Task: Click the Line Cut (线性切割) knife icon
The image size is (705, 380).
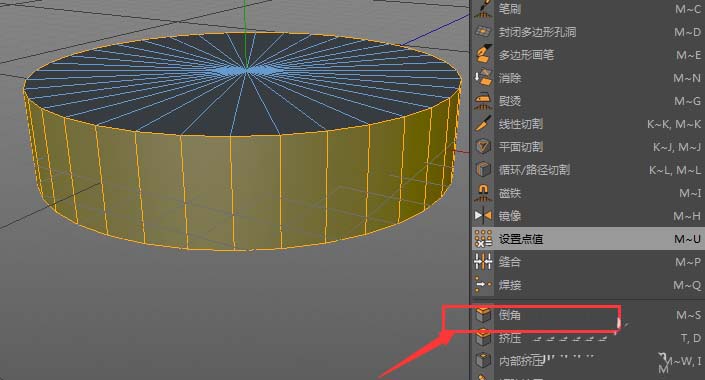Action: [x=483, y=124]
